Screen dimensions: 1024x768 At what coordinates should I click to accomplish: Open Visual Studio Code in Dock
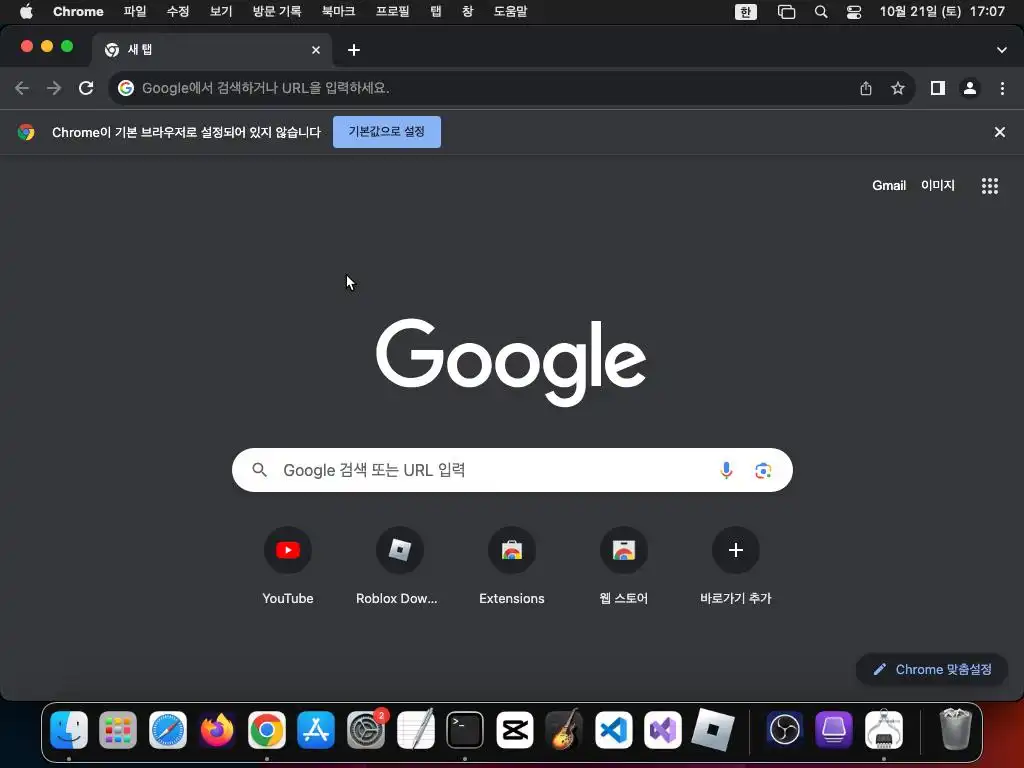click(613, 729)
